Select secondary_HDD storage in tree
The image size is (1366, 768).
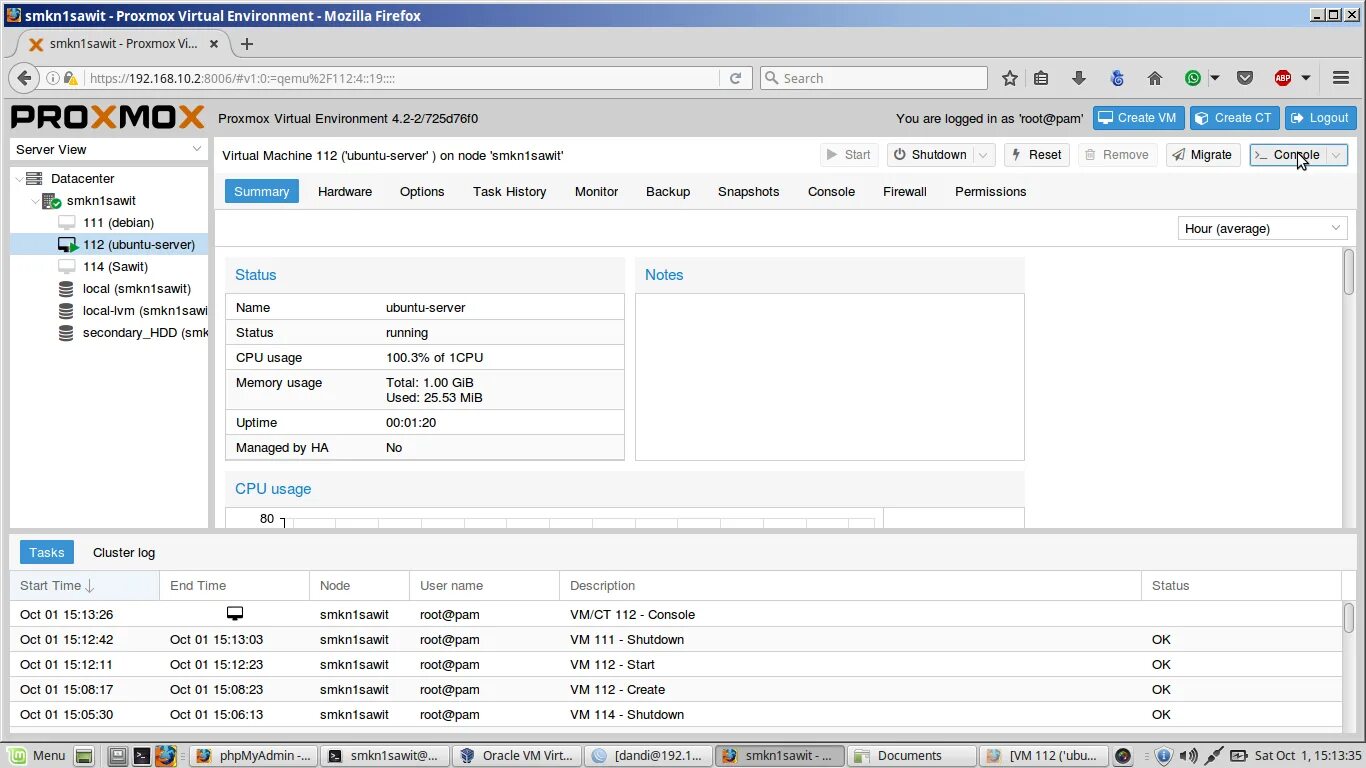click(x=145, y=333)
